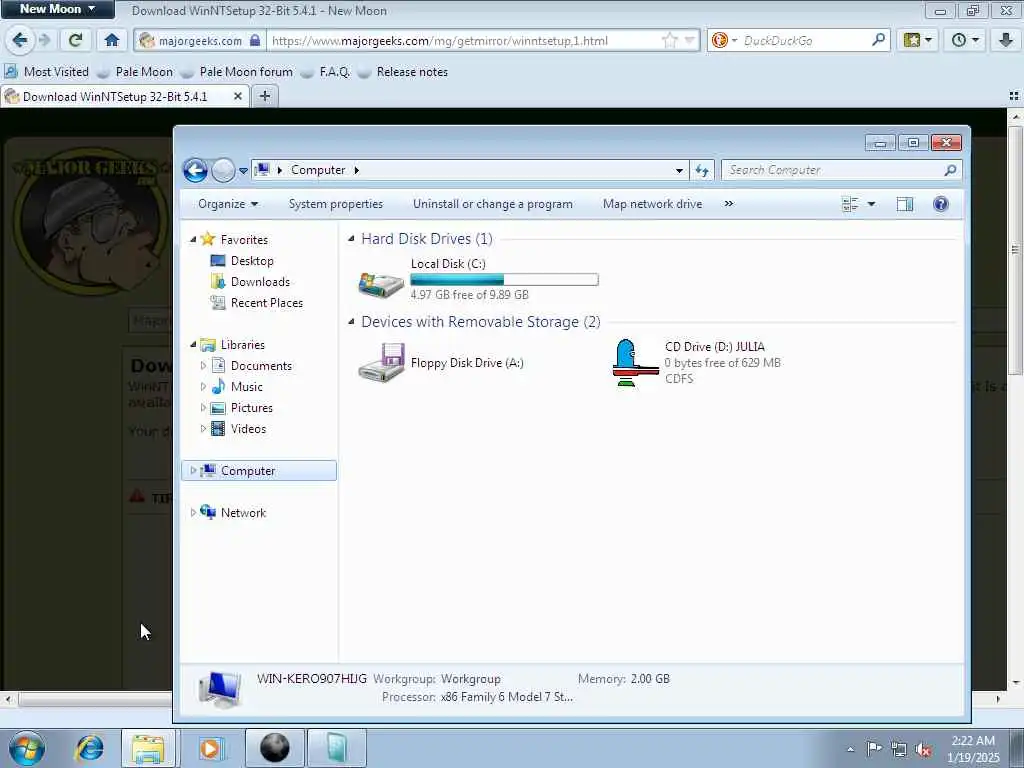Collapse Devices with Removable Storage group
The image size is (1024, 768).
[351, 322]
